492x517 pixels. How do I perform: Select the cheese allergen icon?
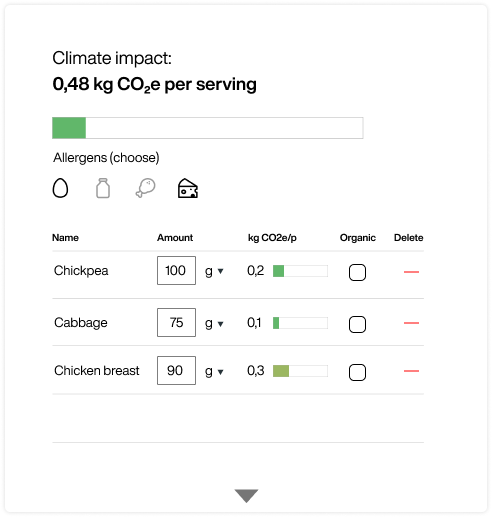pyautogui.click(x=188, y=188)
